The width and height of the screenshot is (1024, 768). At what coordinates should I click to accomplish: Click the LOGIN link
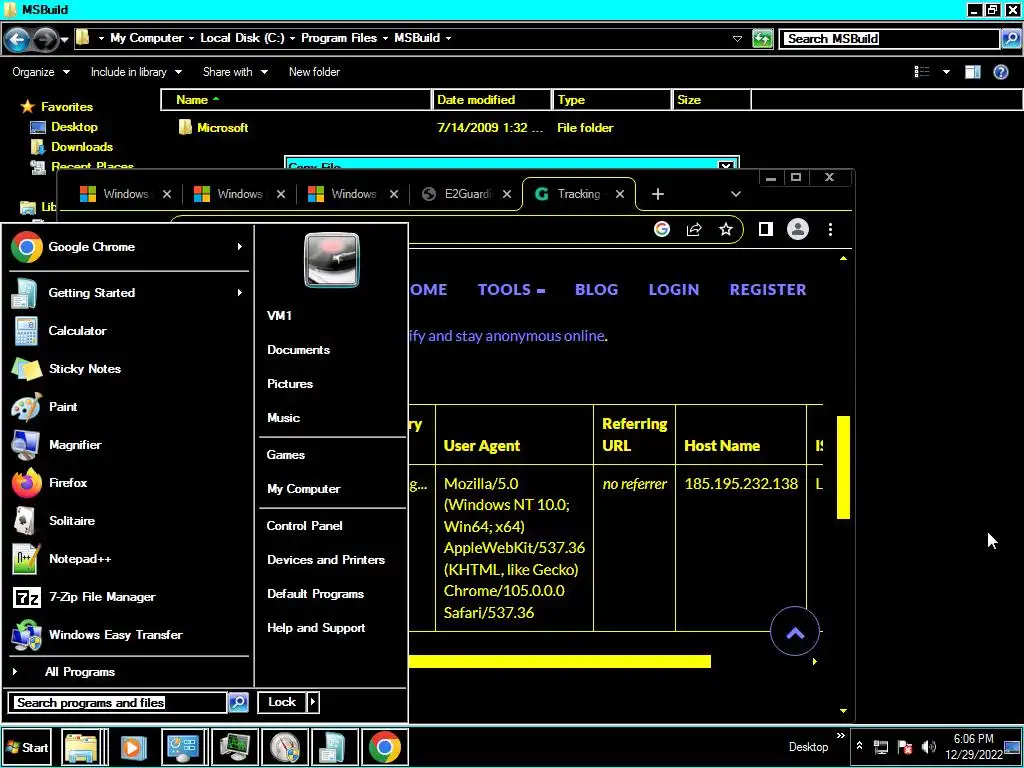click(x=673, y=290)
